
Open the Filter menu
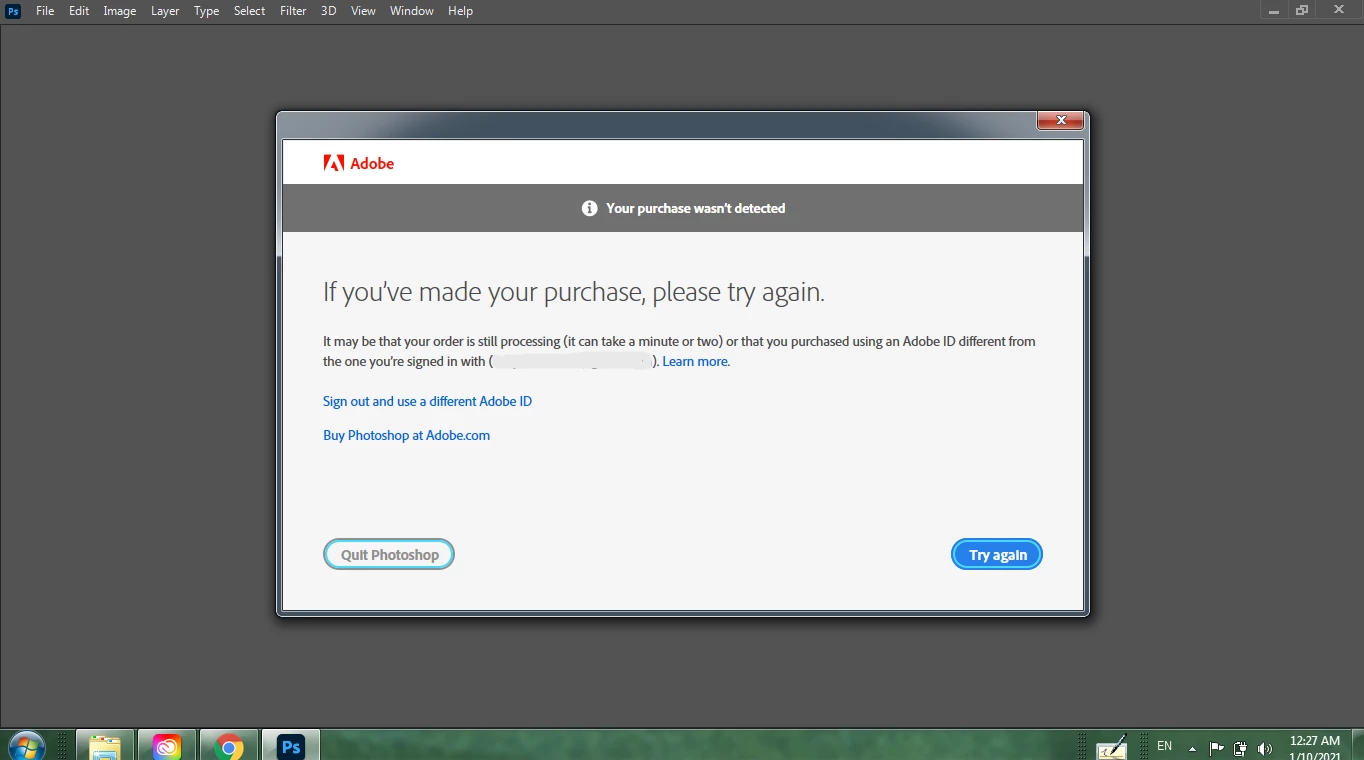click(x=293, y=11)
